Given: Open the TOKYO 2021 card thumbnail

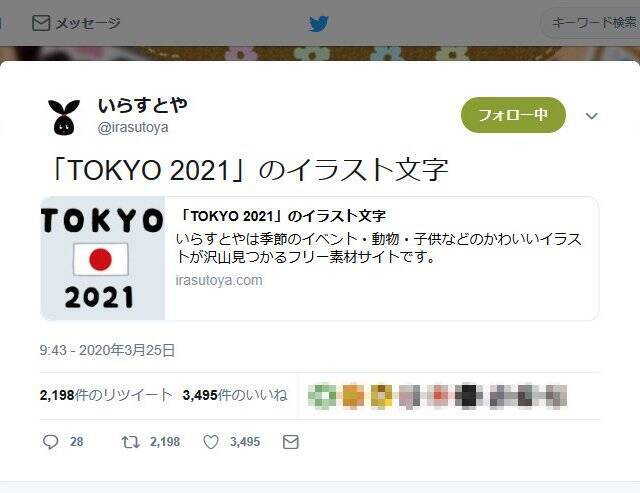Looking at the screenshot, I should click(103, 258).
